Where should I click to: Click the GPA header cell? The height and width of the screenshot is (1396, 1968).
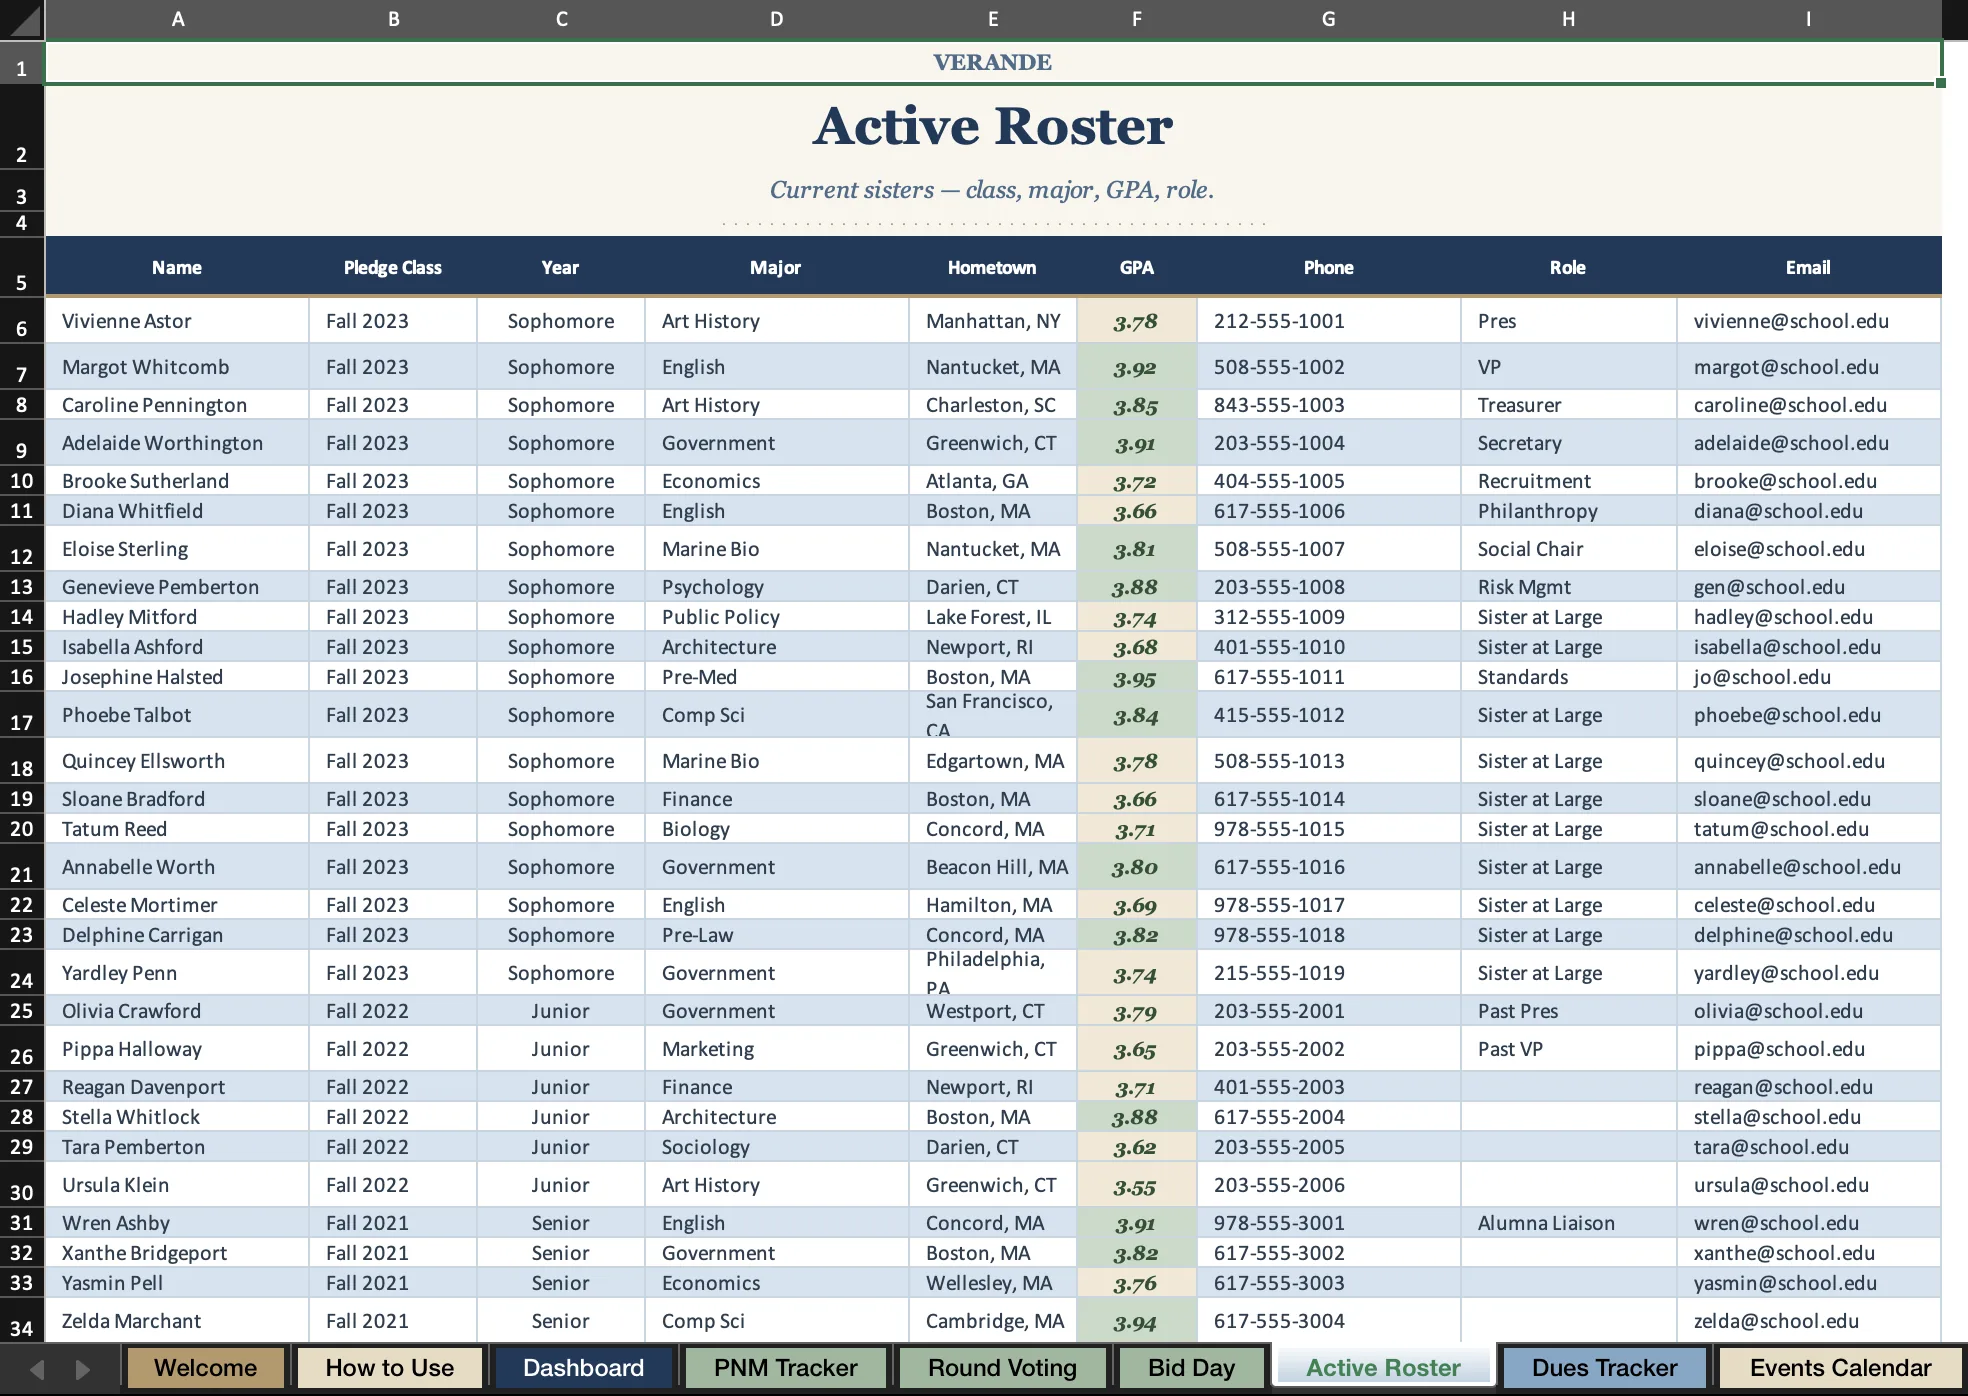1137,267
